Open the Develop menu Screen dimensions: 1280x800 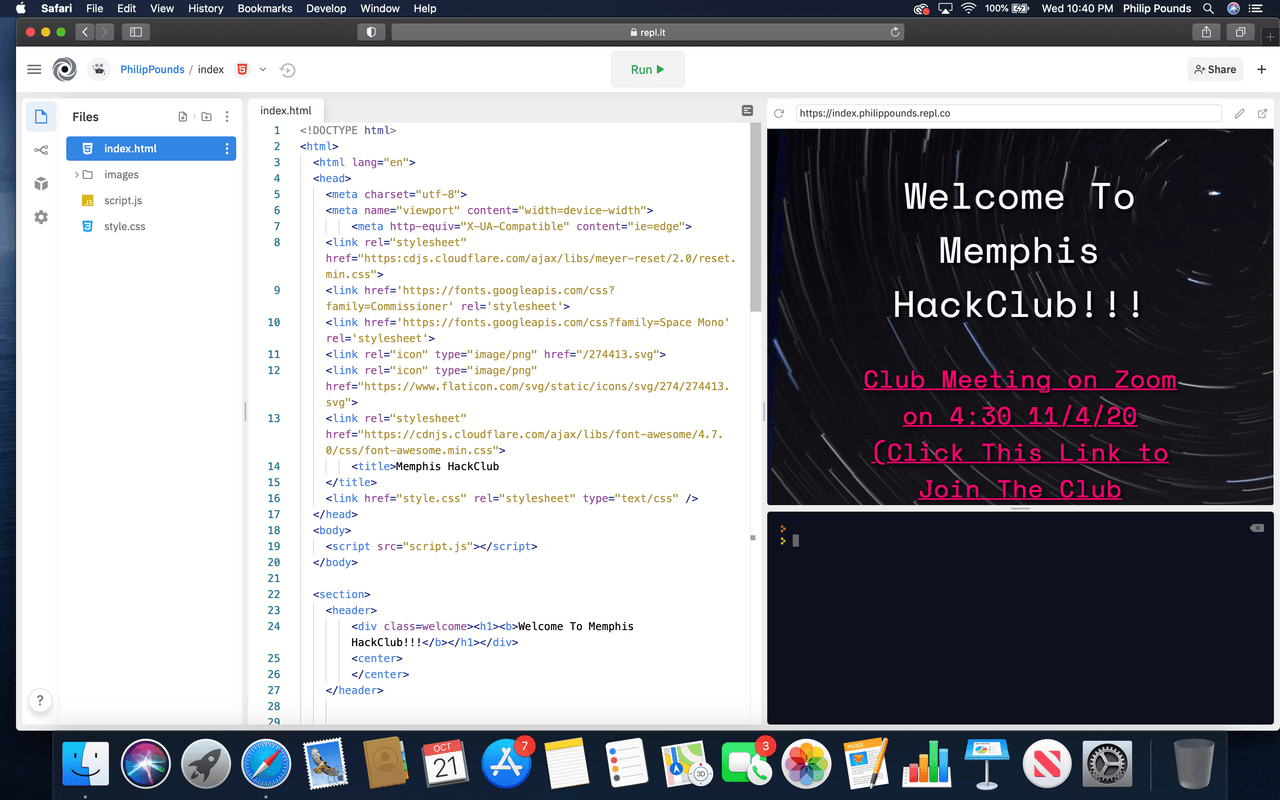(x=326, y=8)
